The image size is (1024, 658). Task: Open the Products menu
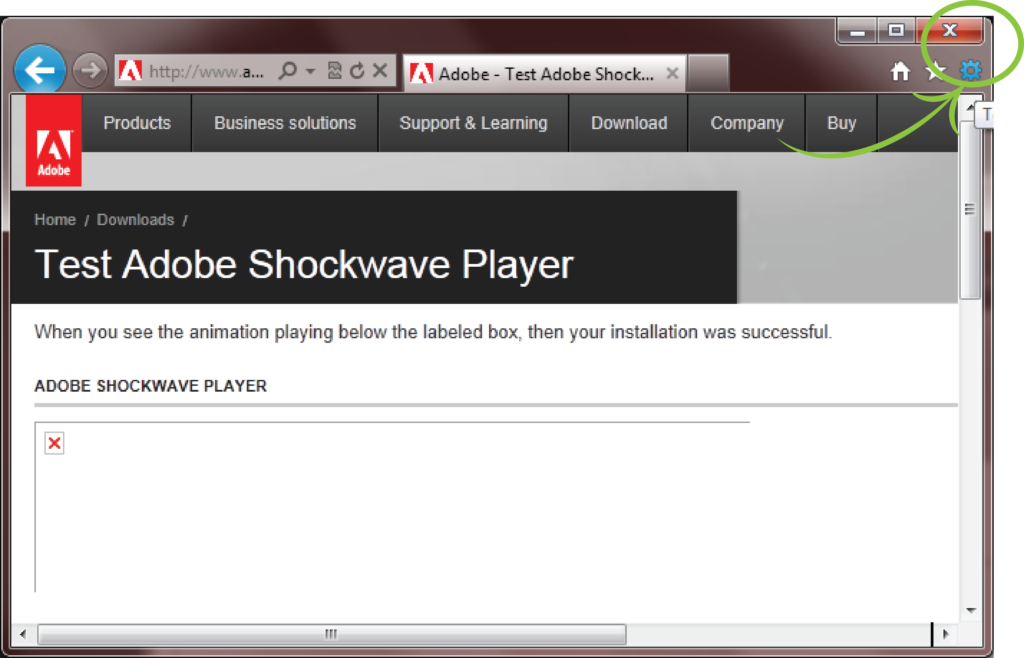[x=136, y=122]
